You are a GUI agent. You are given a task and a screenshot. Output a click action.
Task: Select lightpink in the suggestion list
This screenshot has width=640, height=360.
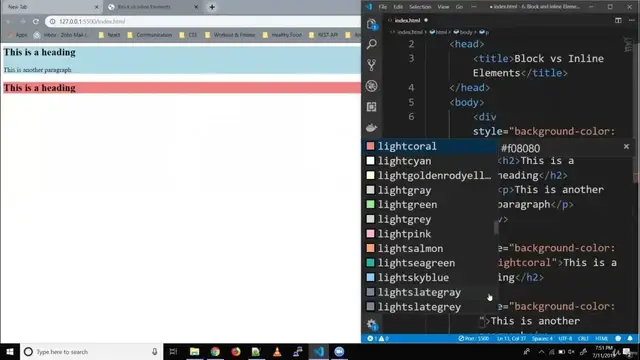pyautogui.click(x=430, y=234)
